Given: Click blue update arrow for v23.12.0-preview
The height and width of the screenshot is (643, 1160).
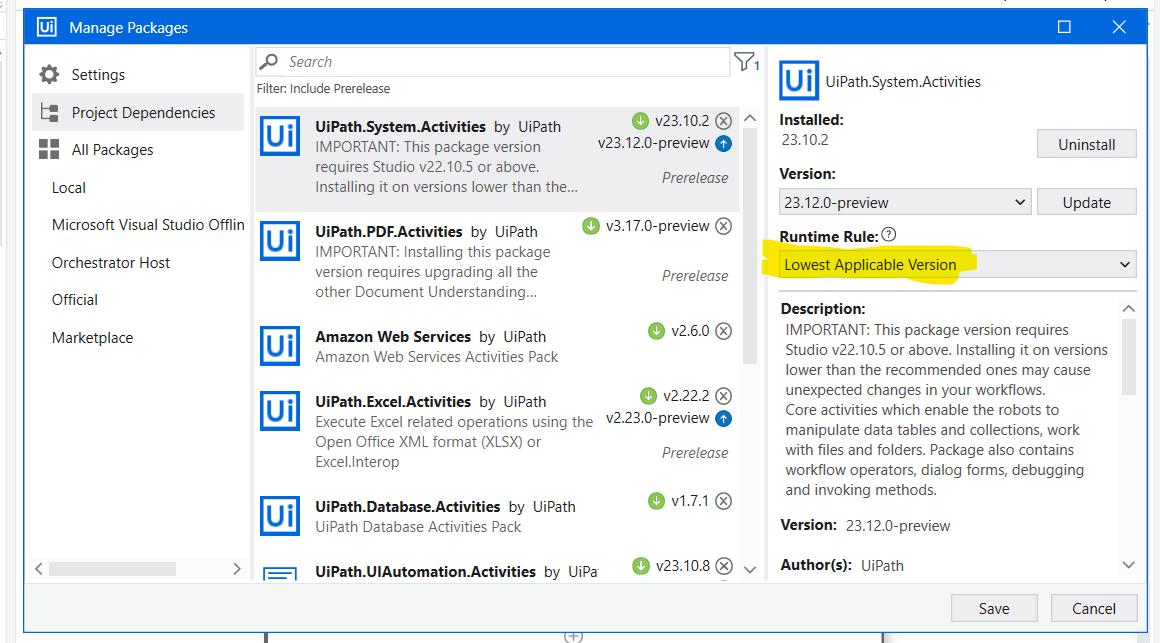Looking at the screenshot, I should pos(724,144).
